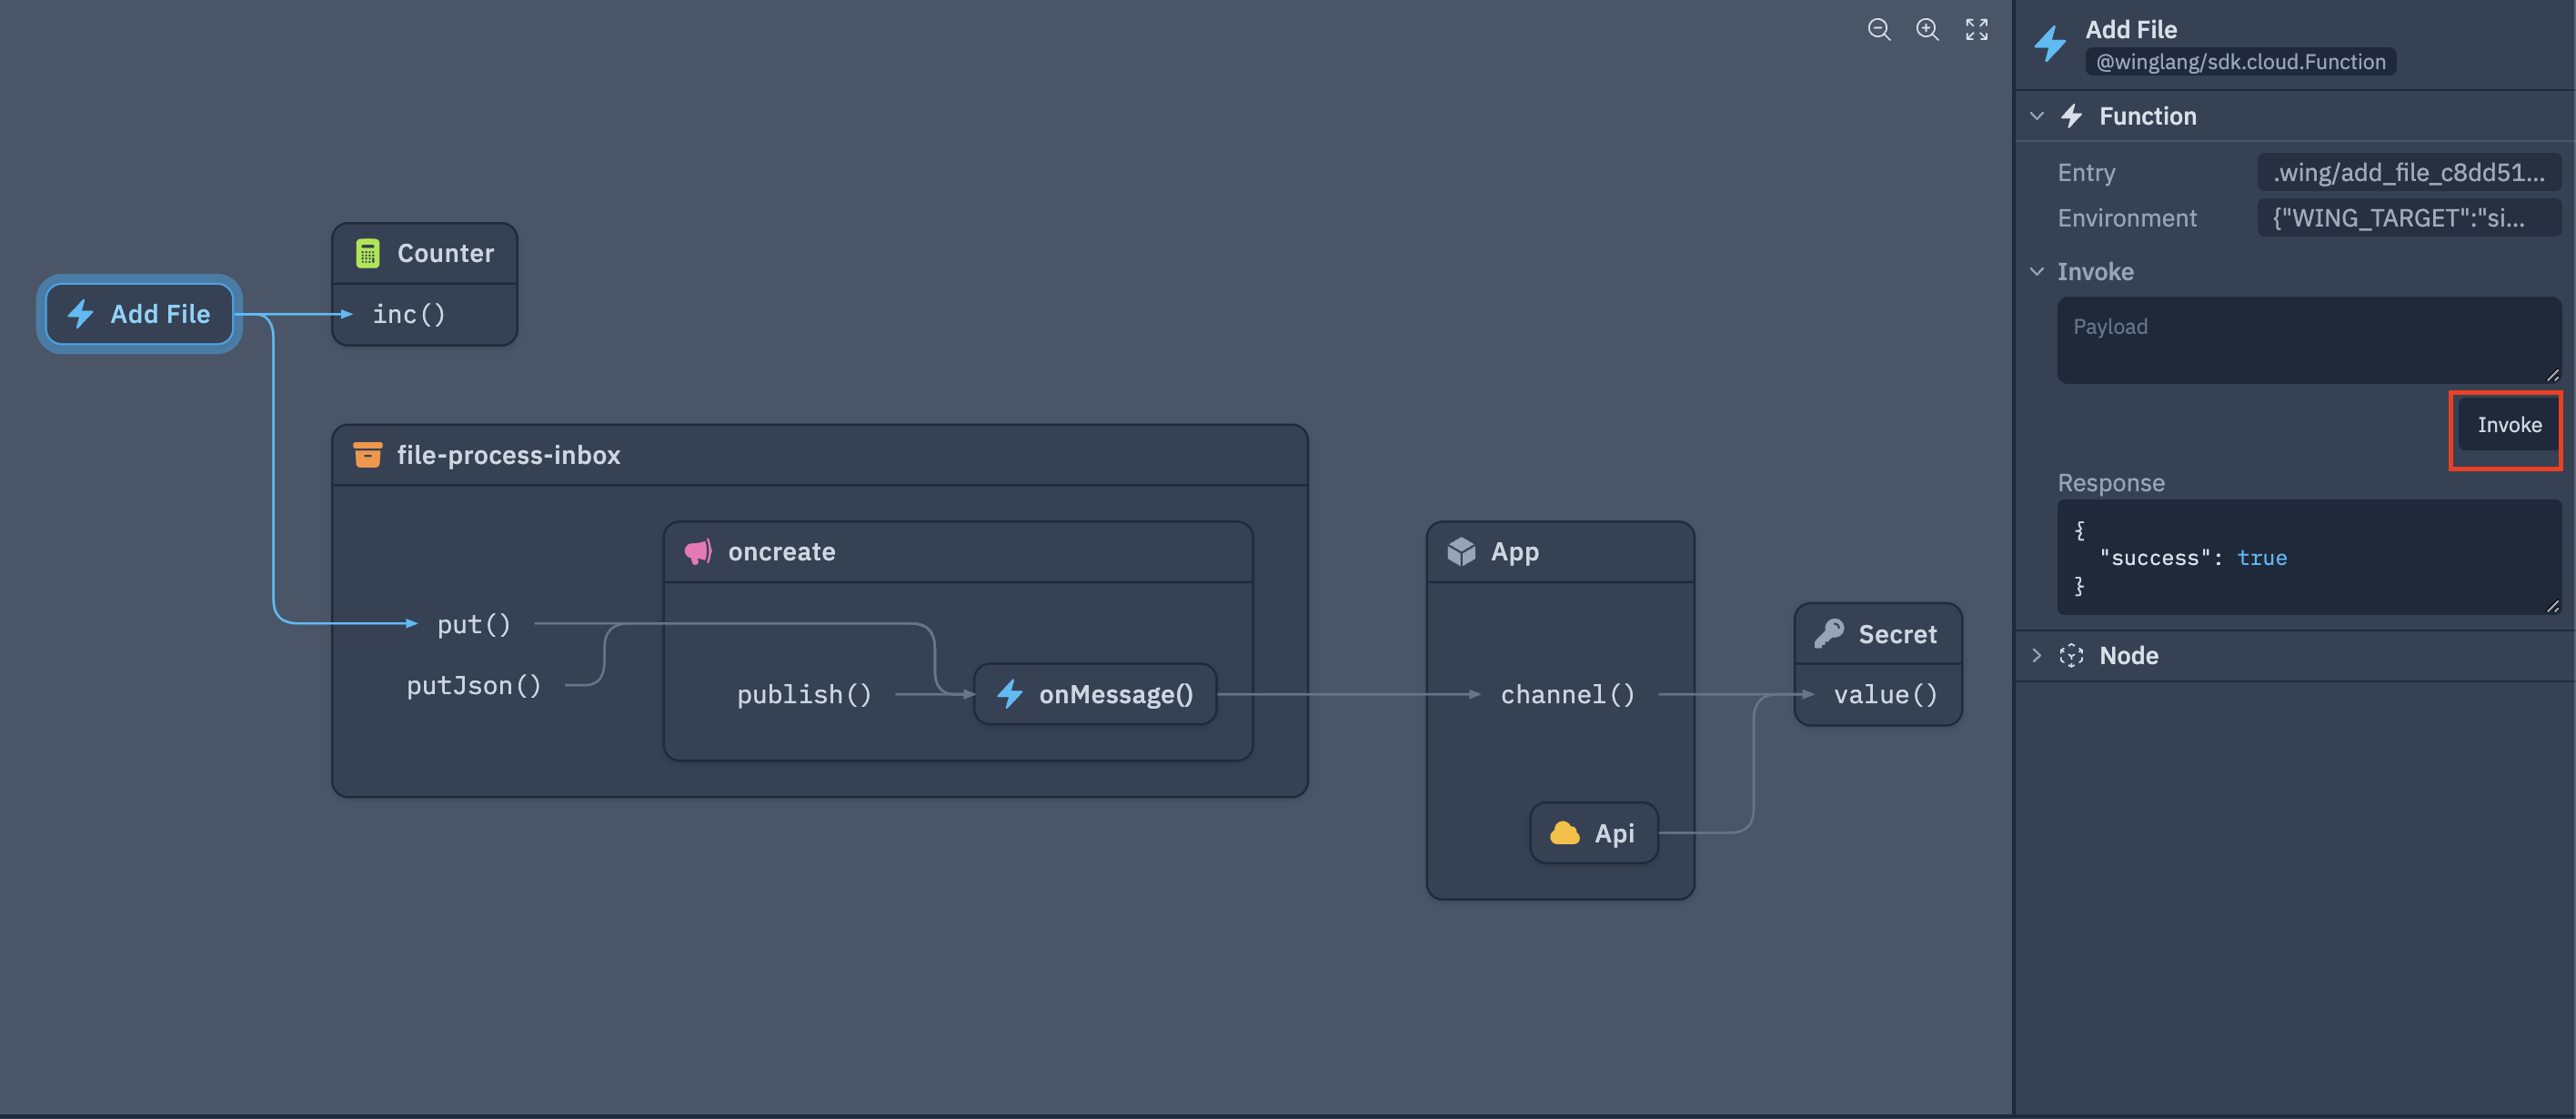Click the zoom in magnifier icon

pos(1927,30)
